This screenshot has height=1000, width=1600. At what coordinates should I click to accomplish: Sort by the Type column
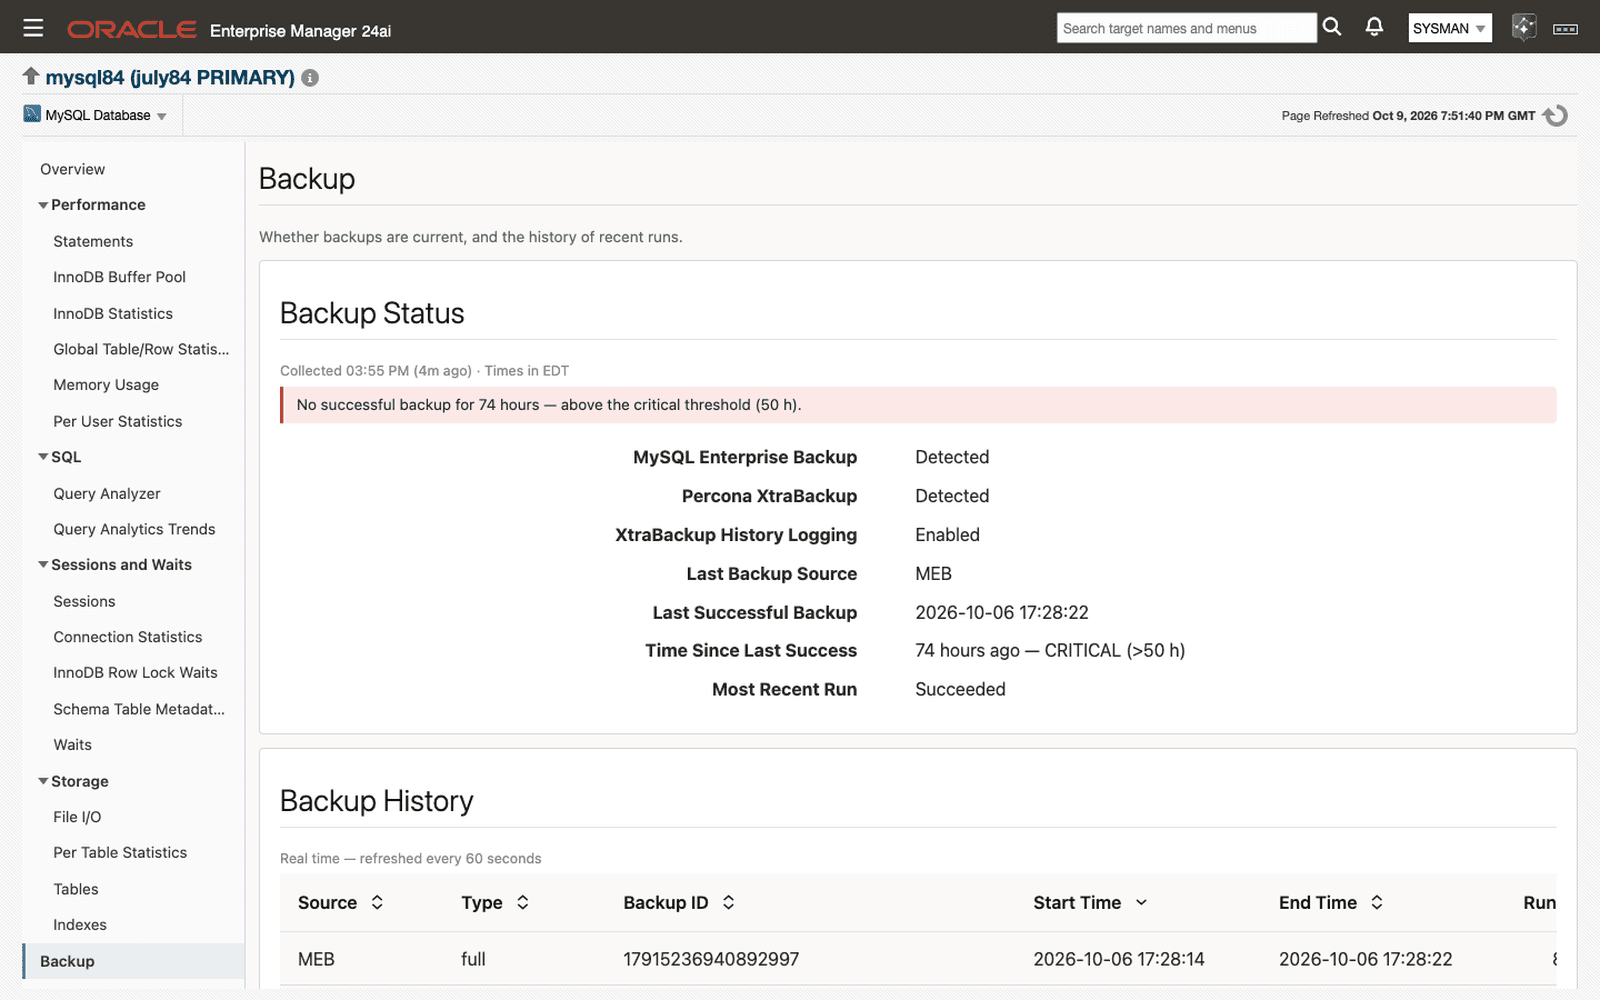coord(522,902)
